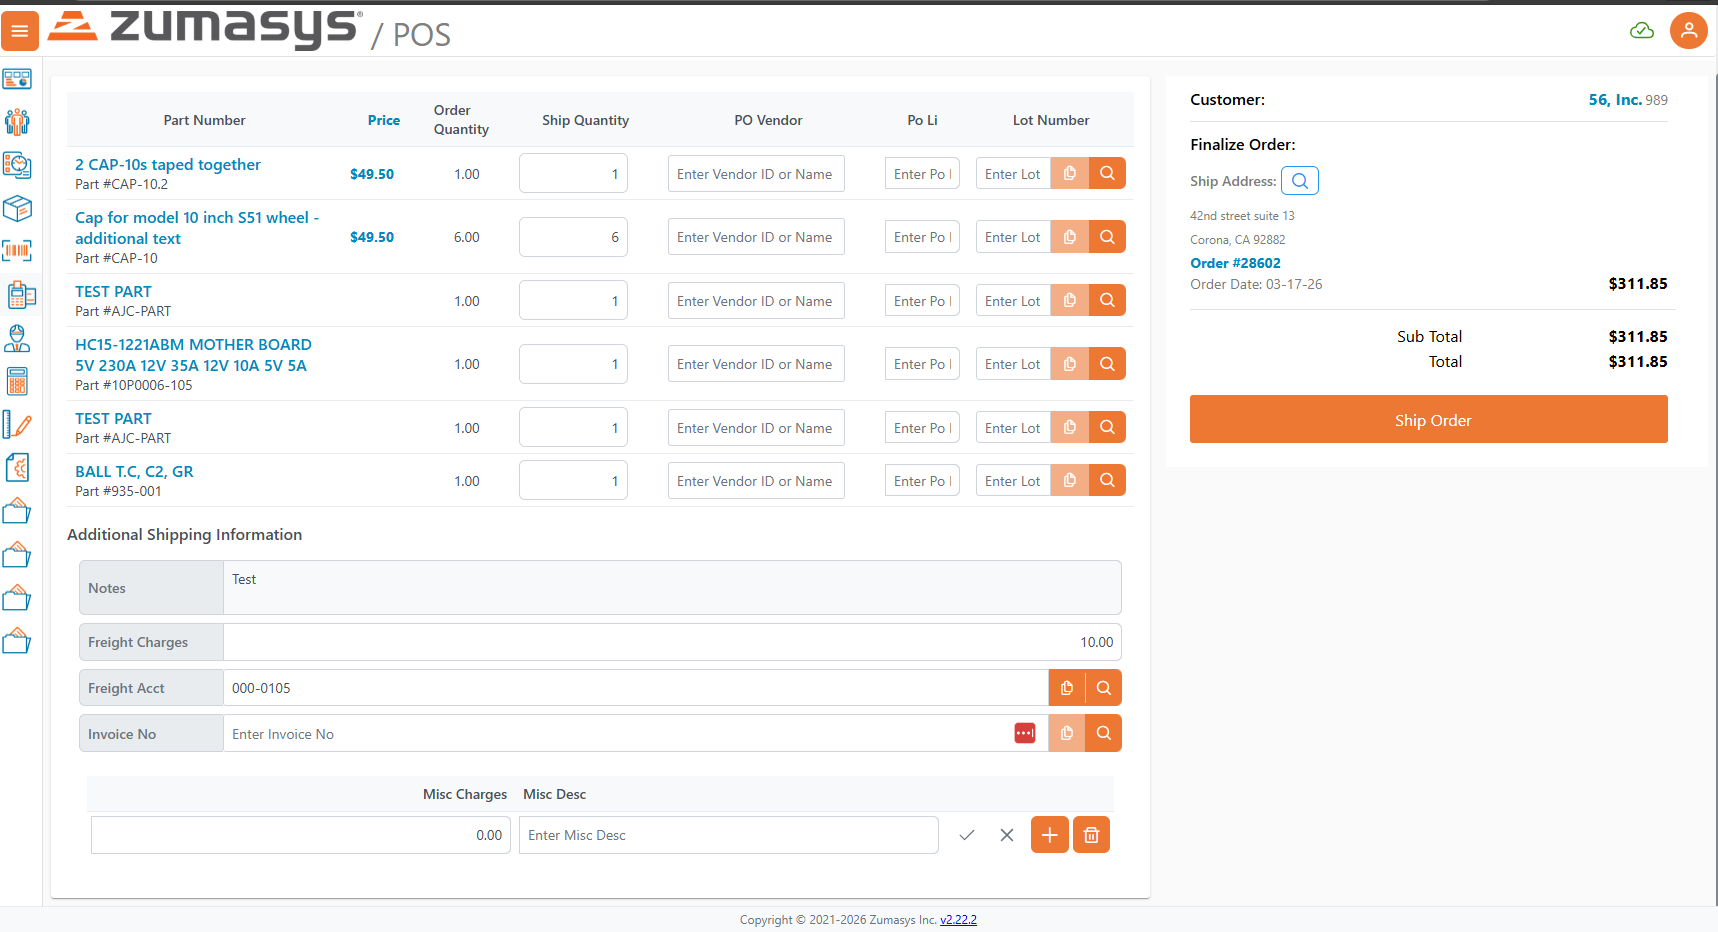Delete the misc charge row
The width and height of the screenshot is (1718, 932).
(1091, 835)
